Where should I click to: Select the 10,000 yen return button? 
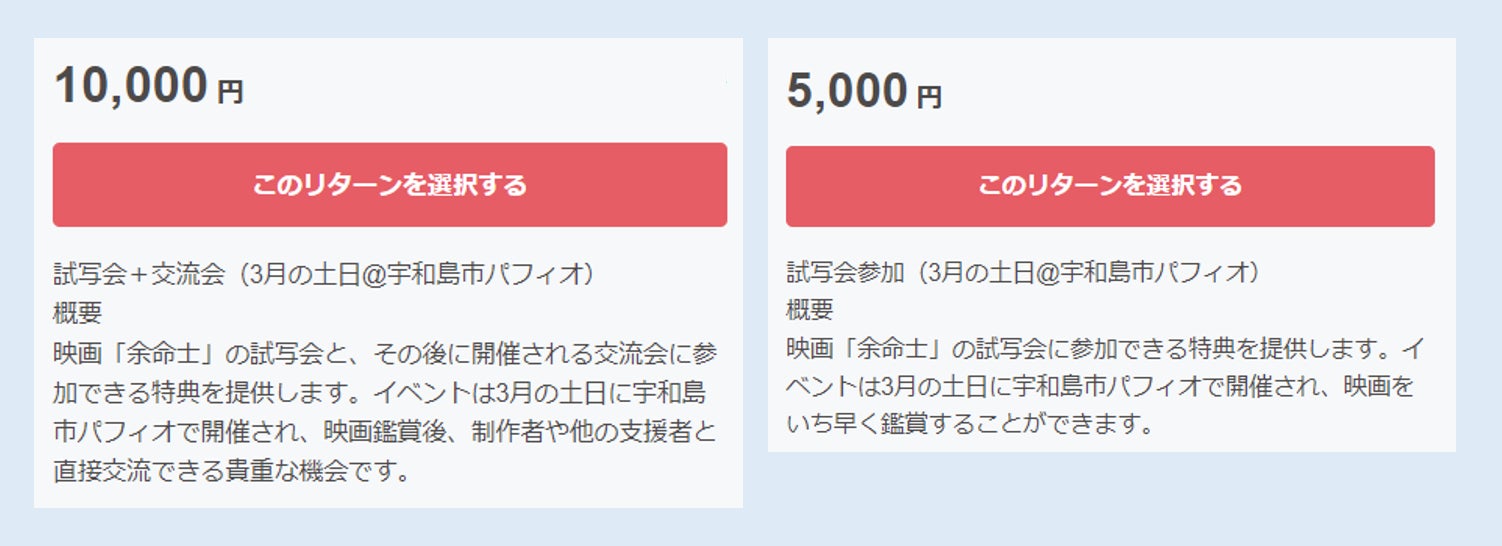389,185
